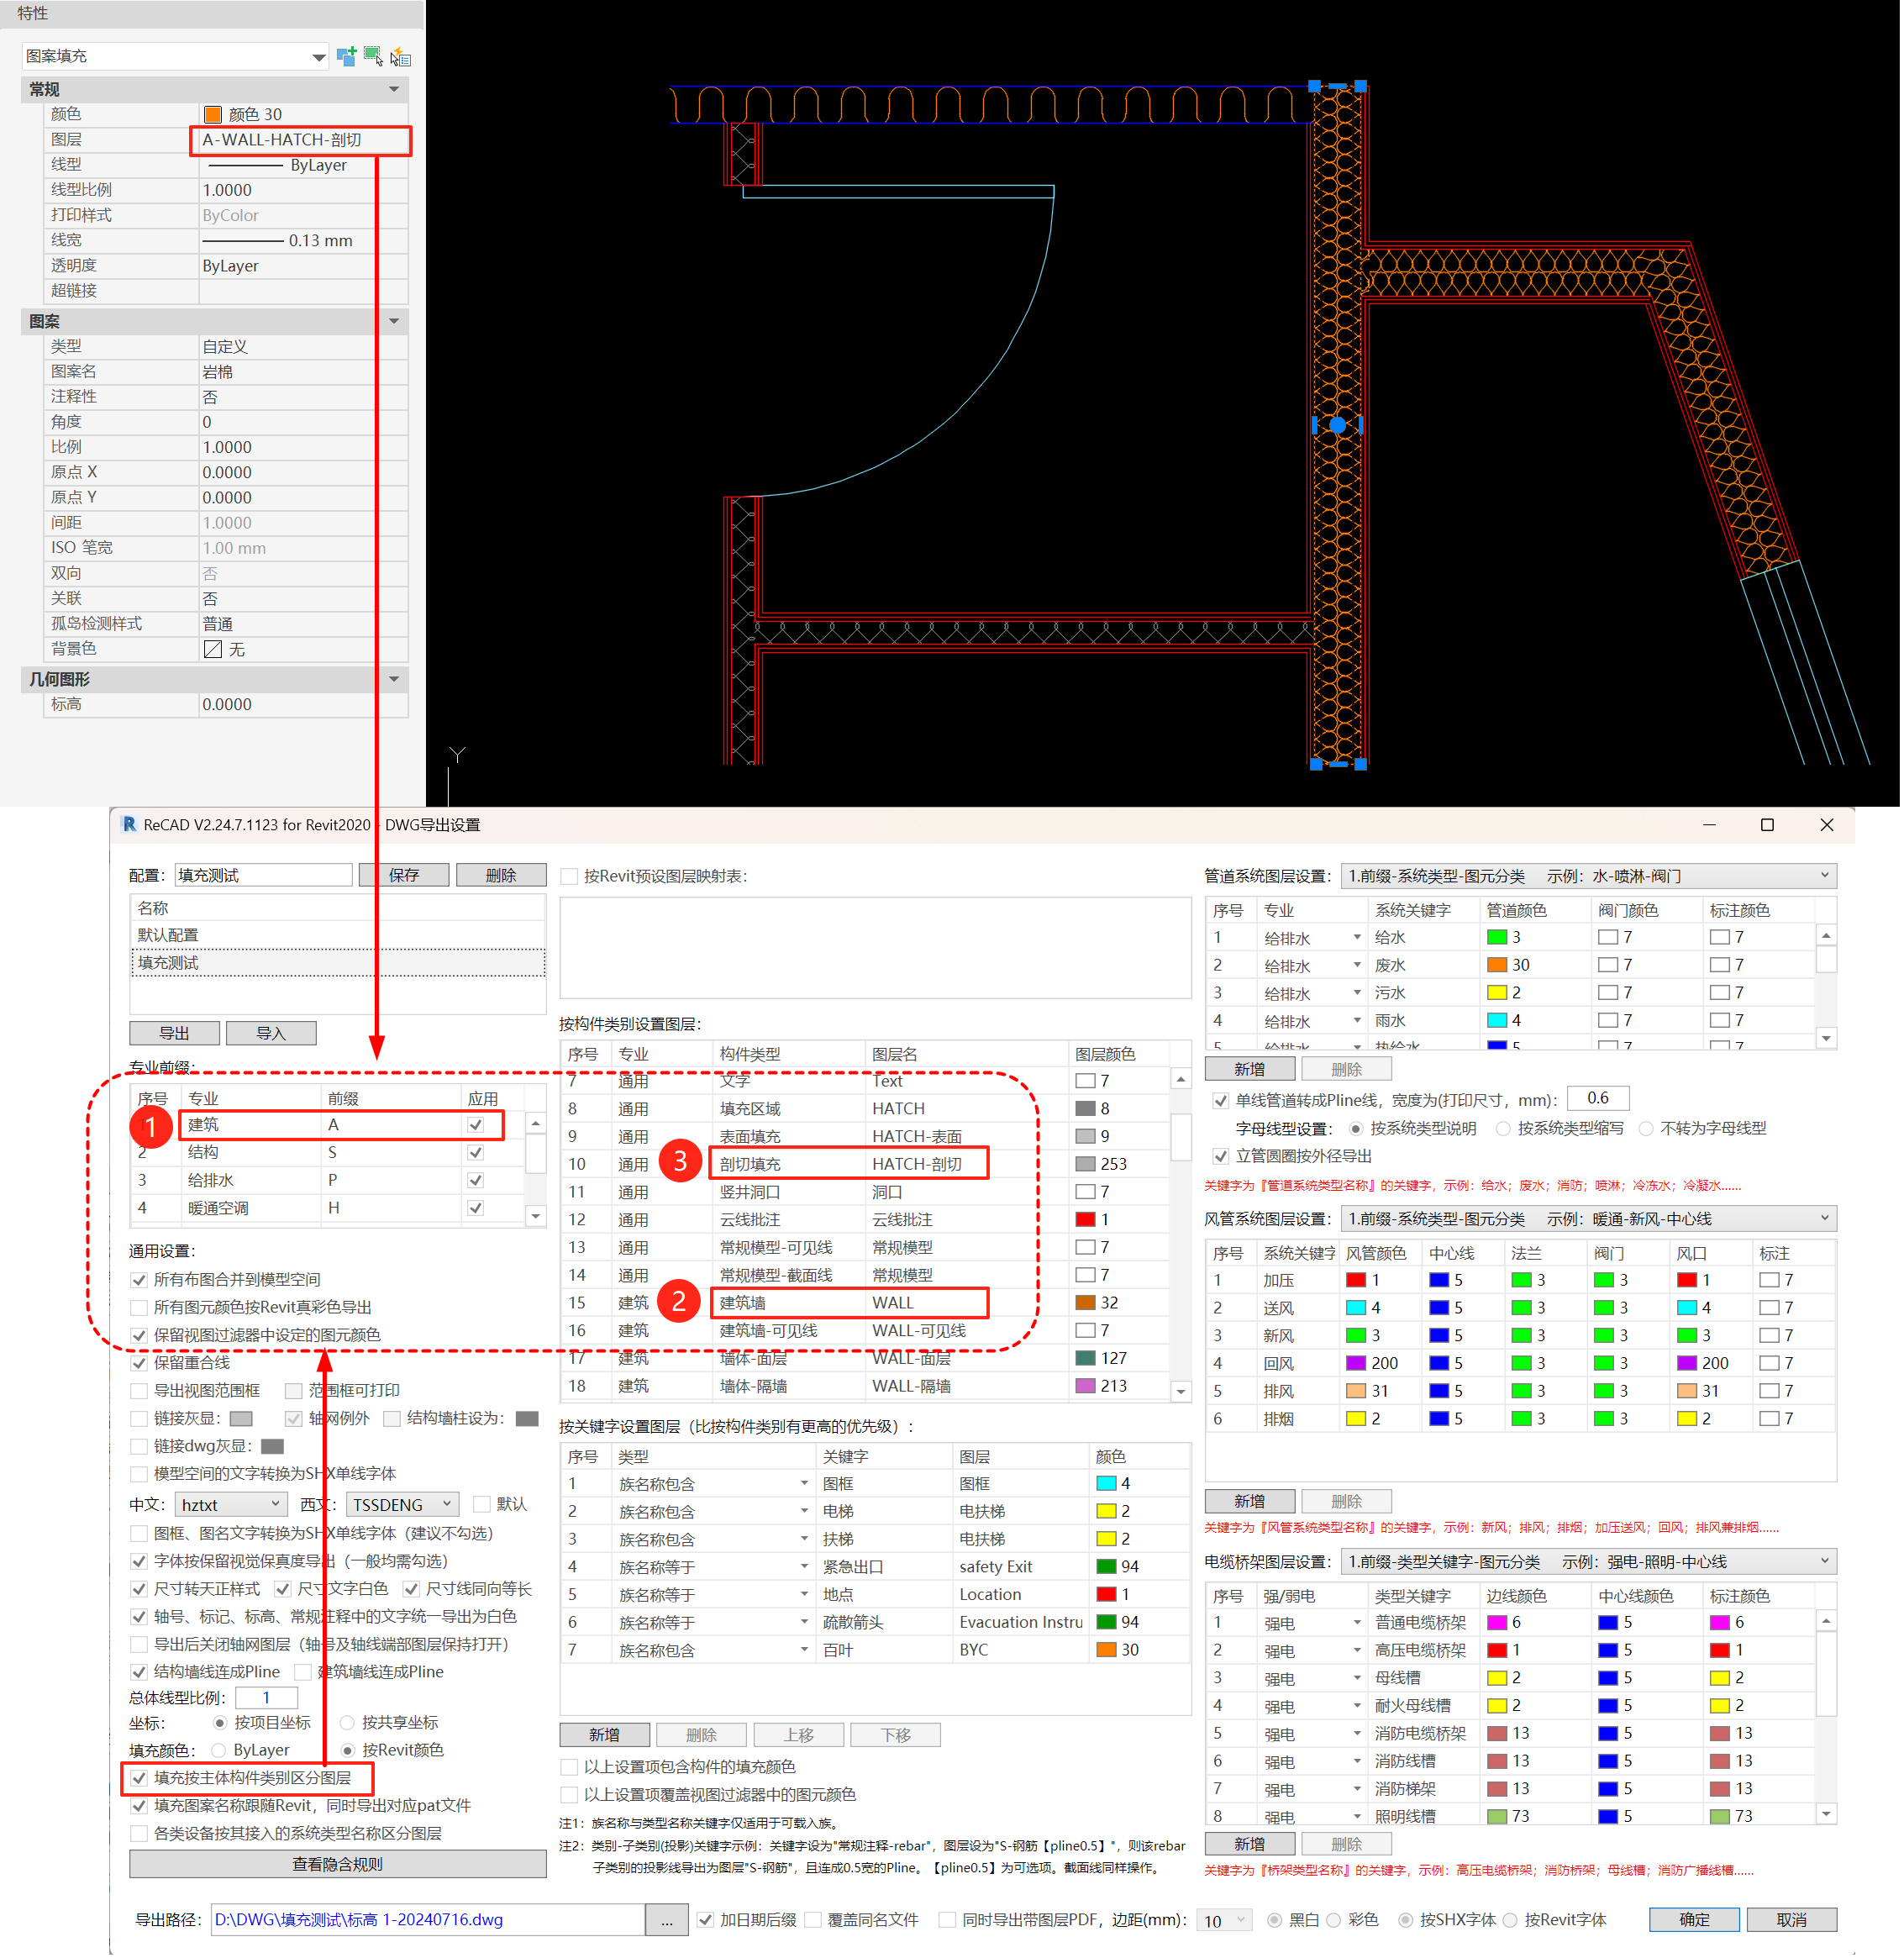
Task: Select the ByLayer fill color radio
Action: [x=219, y=1750]
